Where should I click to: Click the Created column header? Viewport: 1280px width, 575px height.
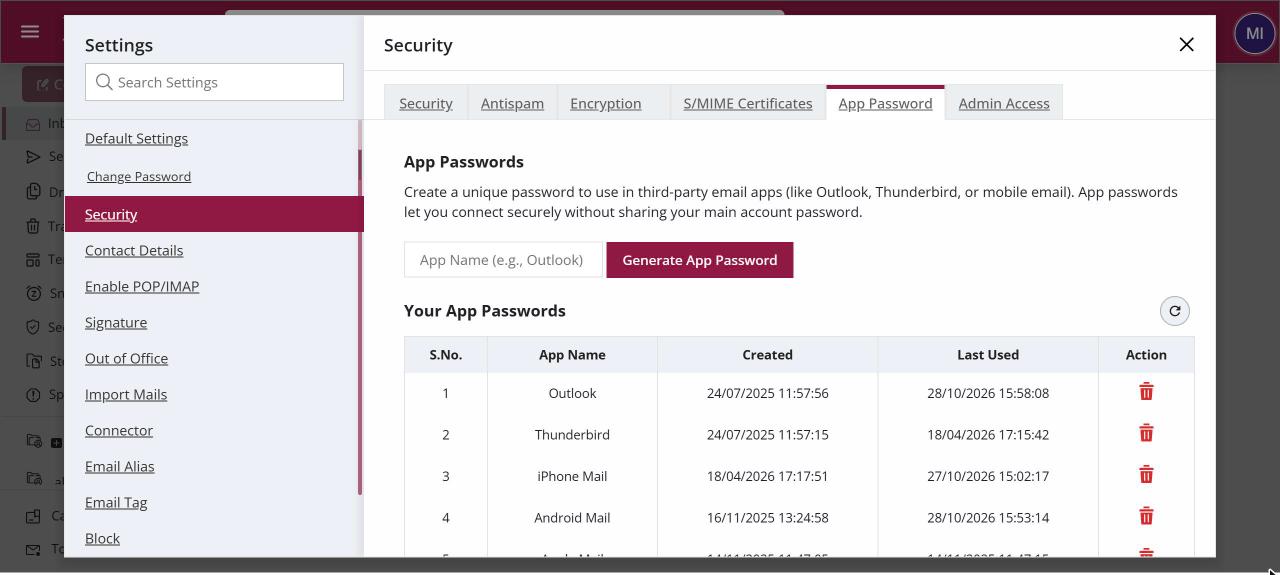(768, 355)
